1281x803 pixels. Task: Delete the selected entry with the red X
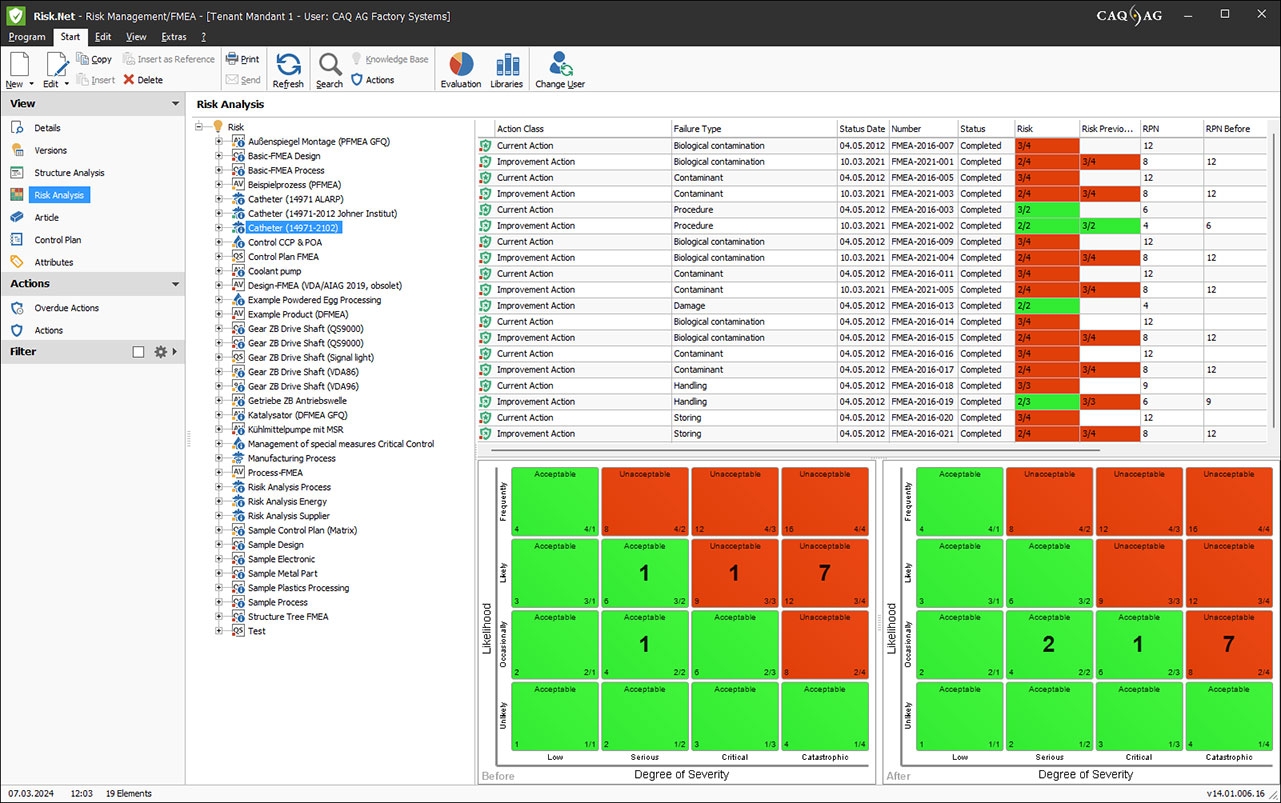pyautogui.click(x=143, y=80)
